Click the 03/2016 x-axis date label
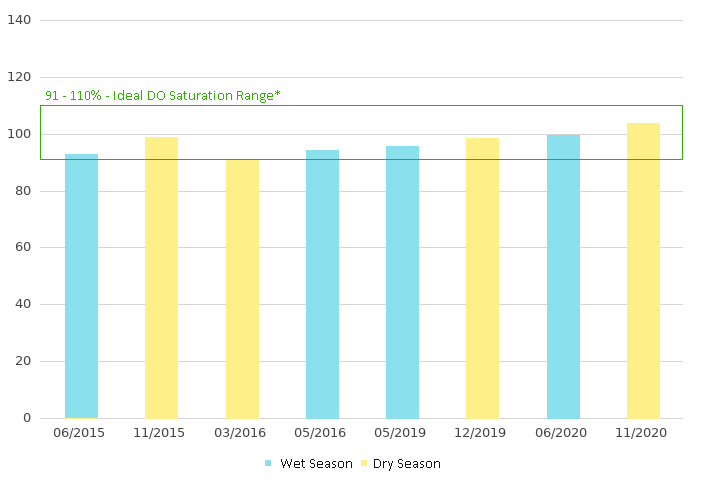 pyautogui.click(x=242, y=432)
